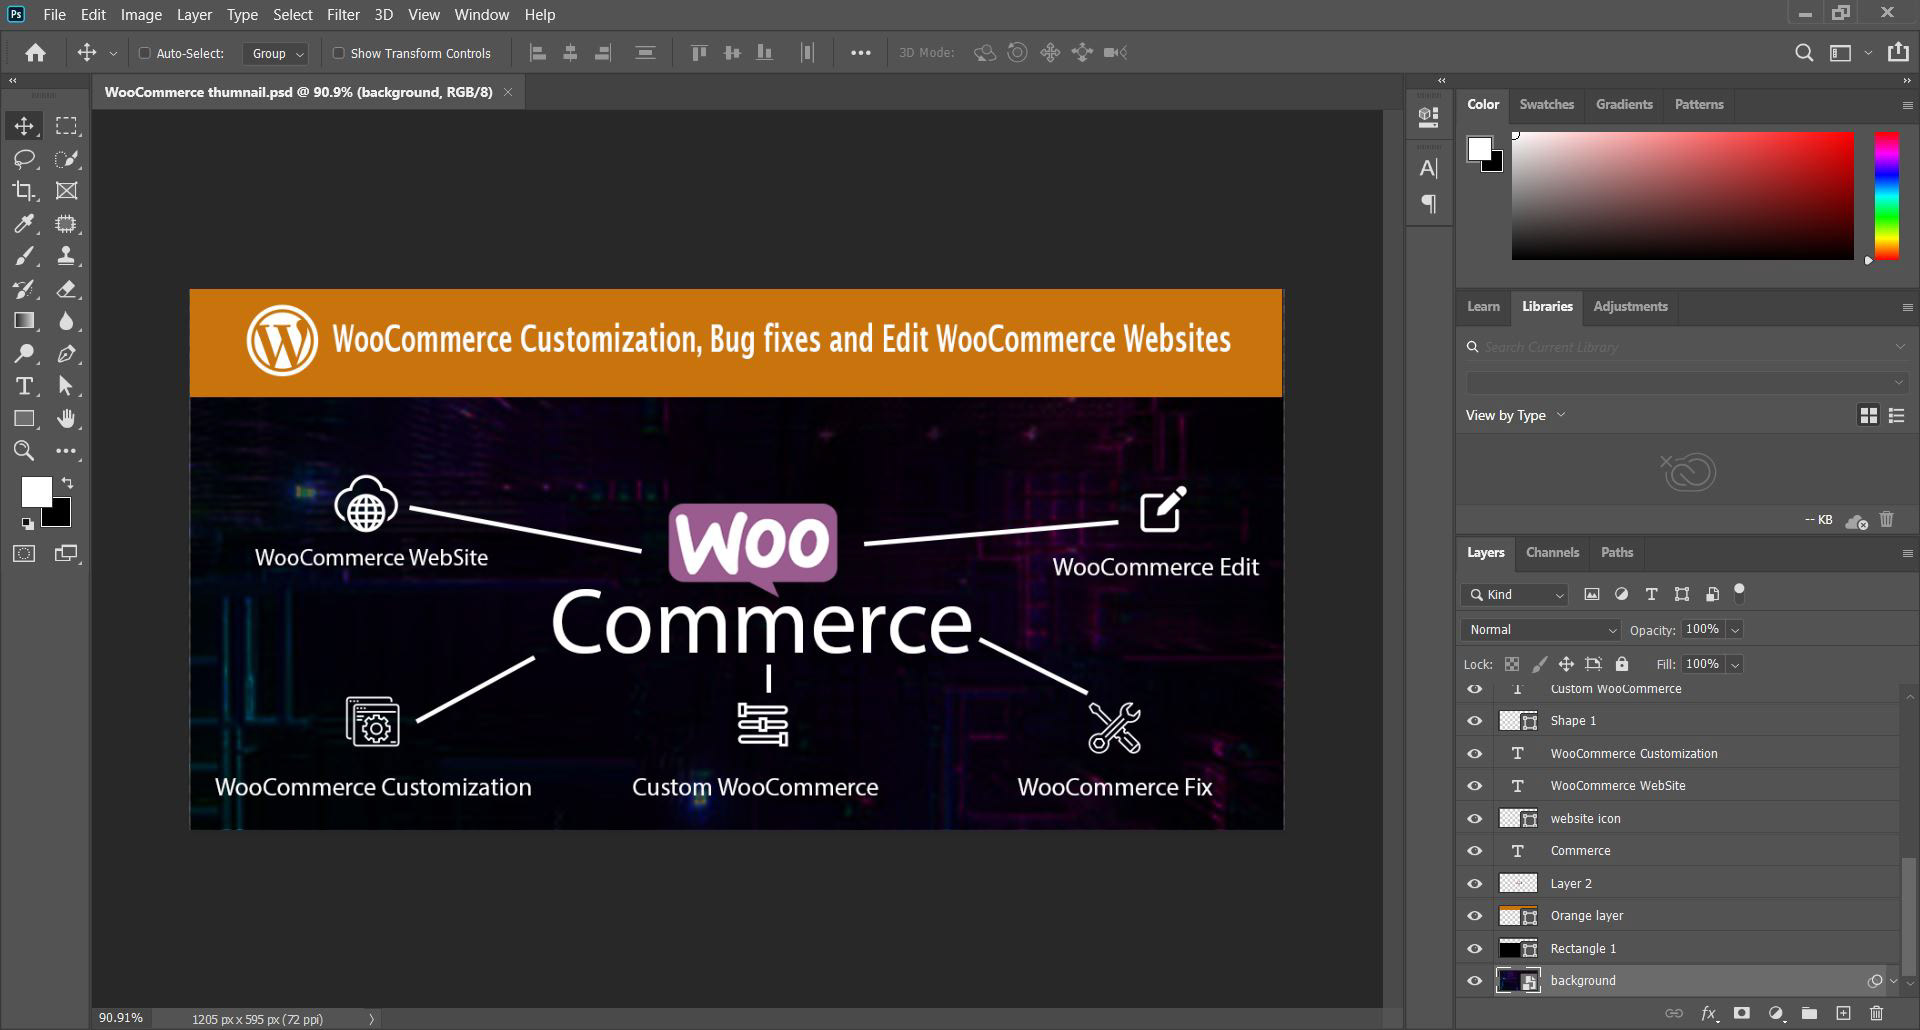1920x1030 pixels.
Task: Select the Eraser tool
Action: (x=66, y=289)
